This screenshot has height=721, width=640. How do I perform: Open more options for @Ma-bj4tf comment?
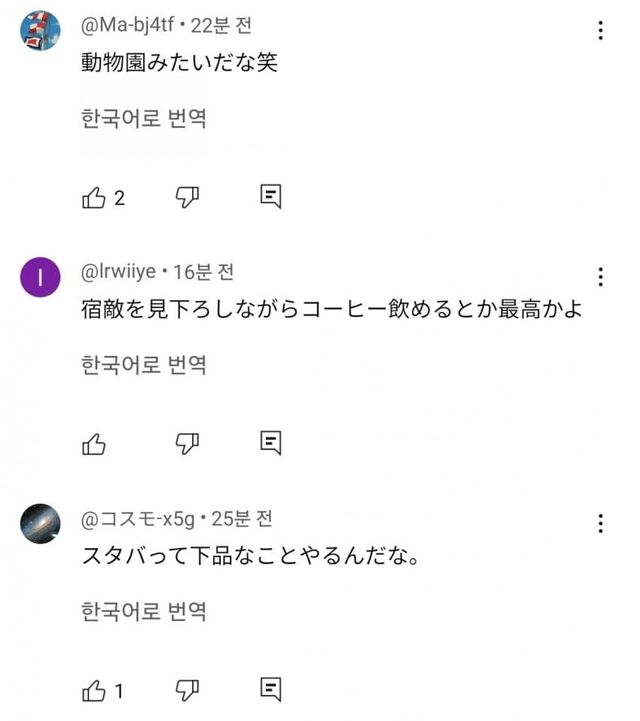point(600,31)
